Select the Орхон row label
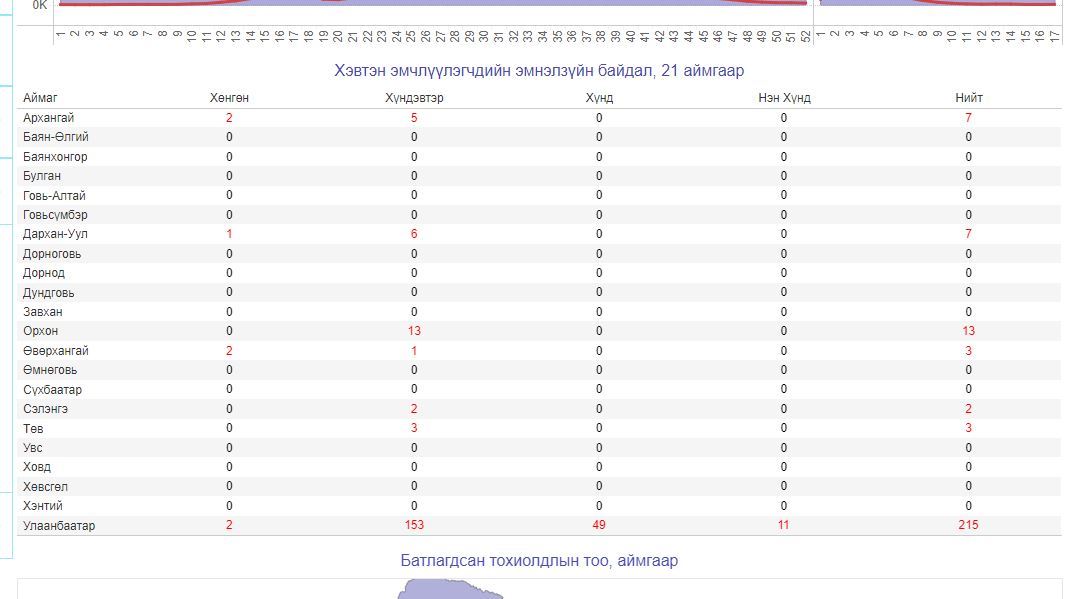This screenshot has height=599, width=1075. [40, 331]
